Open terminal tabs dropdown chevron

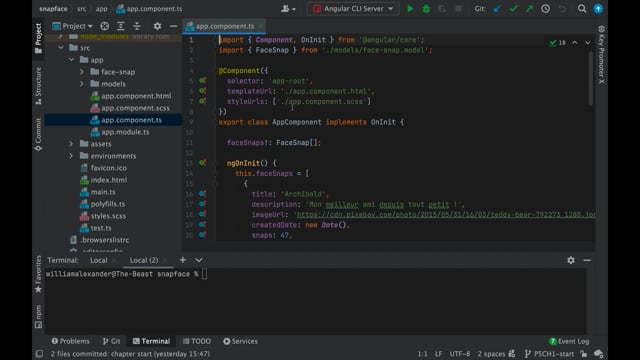[199, 260]
